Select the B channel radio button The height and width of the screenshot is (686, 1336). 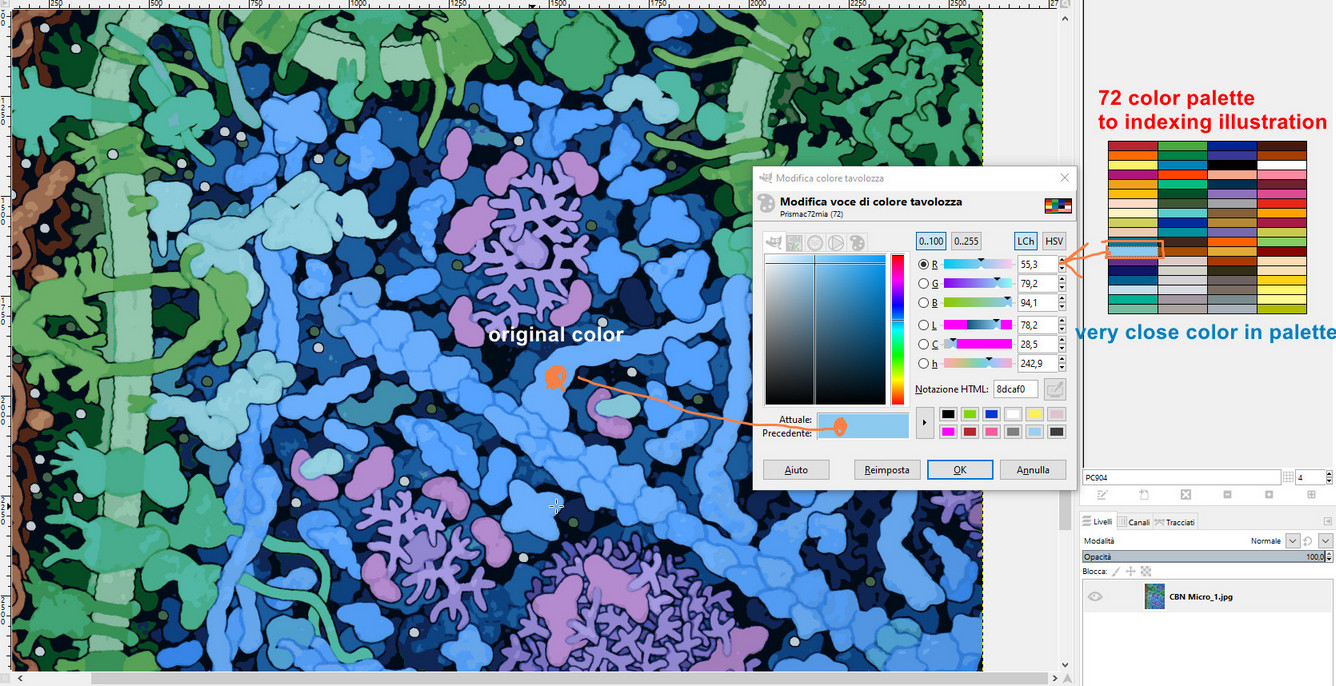click(924, 303)
